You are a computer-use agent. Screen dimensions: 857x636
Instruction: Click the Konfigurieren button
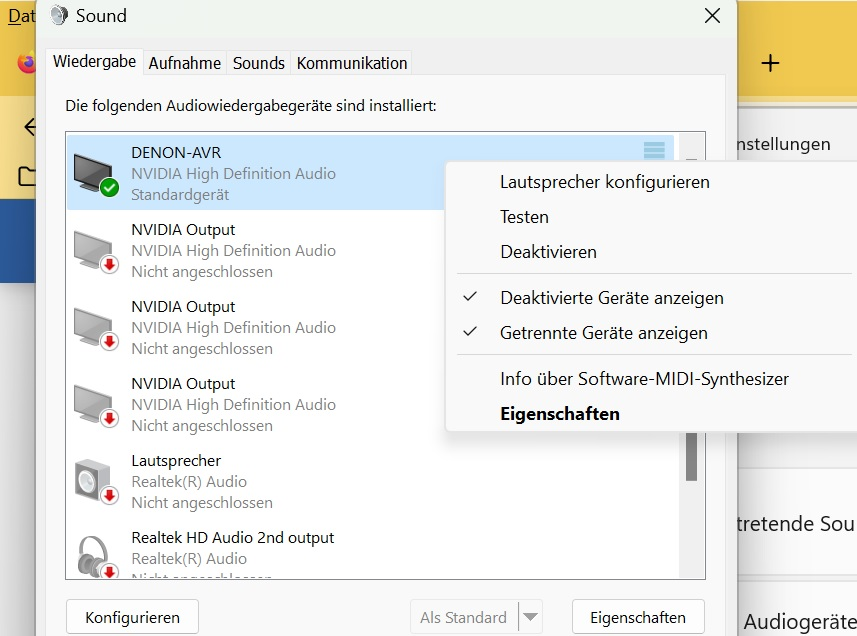pyautogui.click(x=132, y=617)
